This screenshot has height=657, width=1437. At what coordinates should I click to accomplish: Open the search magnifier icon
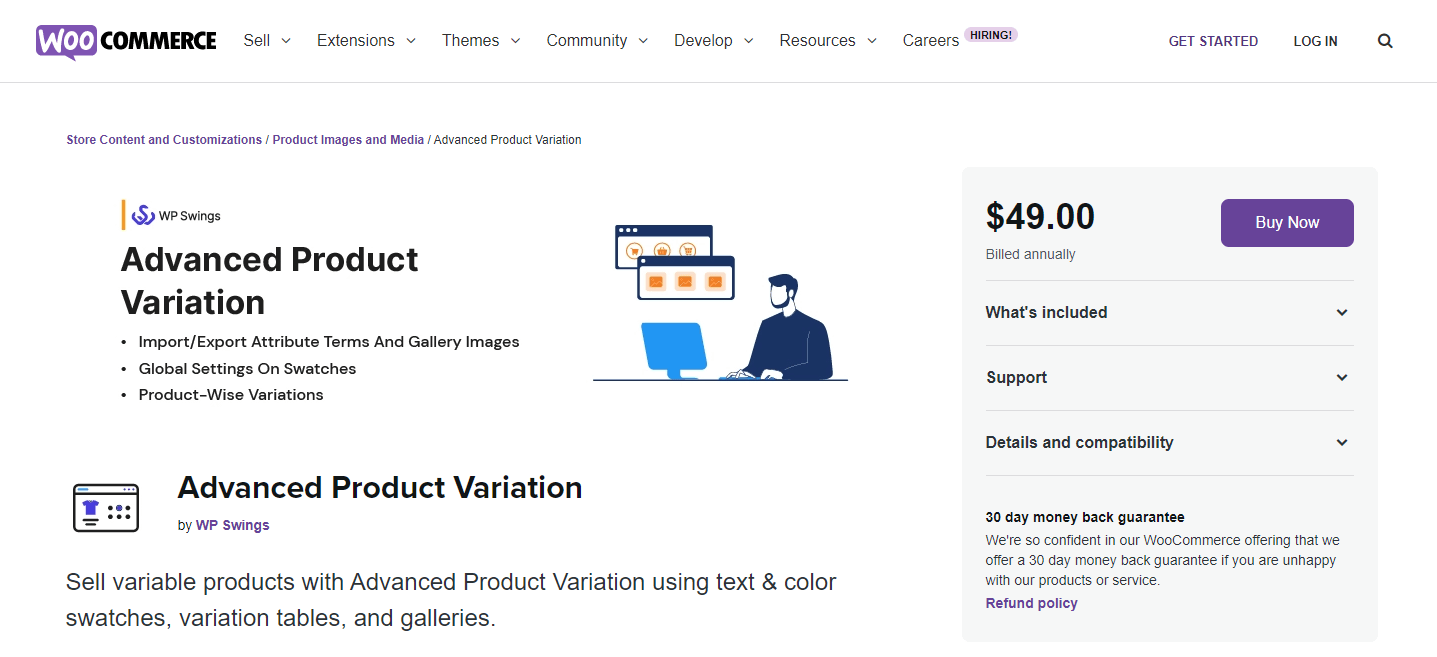click(x=1385, y=41)
